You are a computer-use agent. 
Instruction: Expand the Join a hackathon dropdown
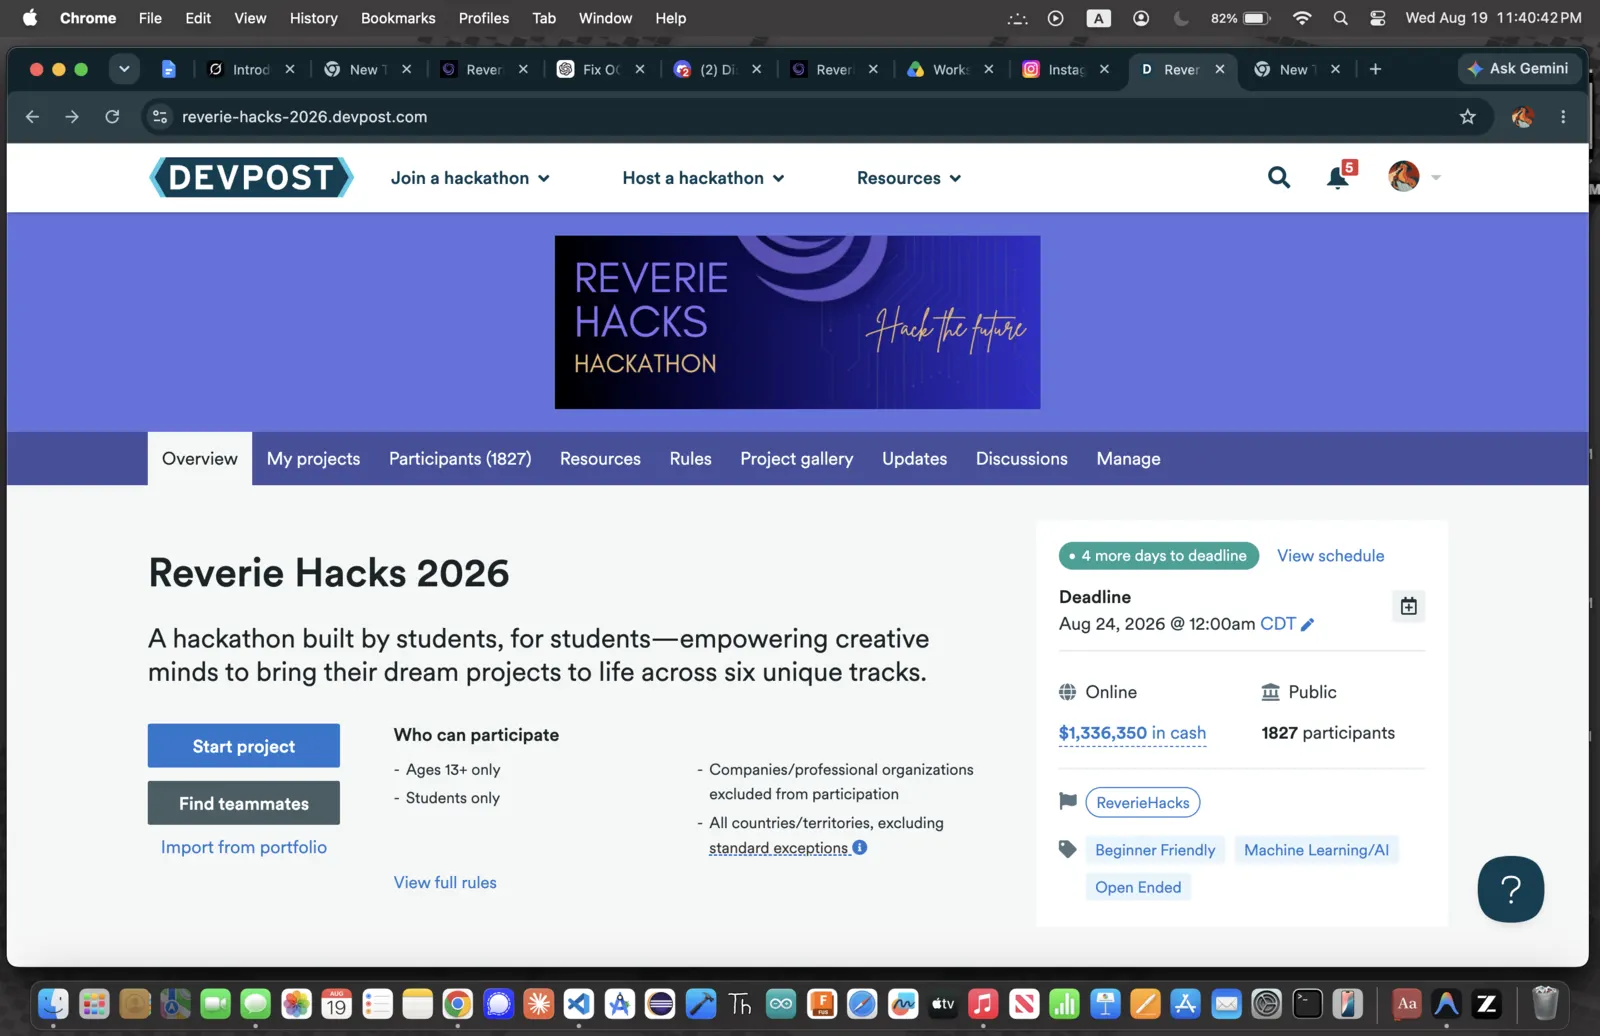click(x=470, y=178)
